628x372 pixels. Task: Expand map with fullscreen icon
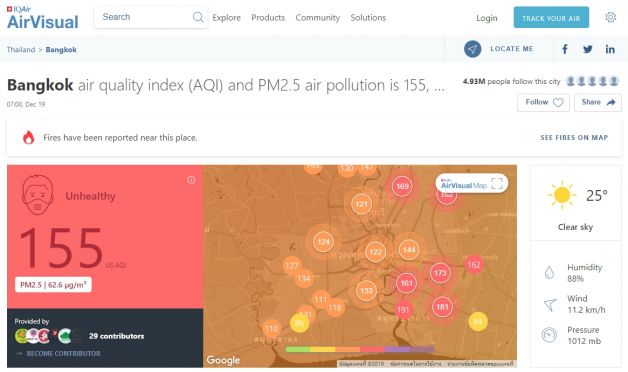pyautogui.click(x=497, y=184)
